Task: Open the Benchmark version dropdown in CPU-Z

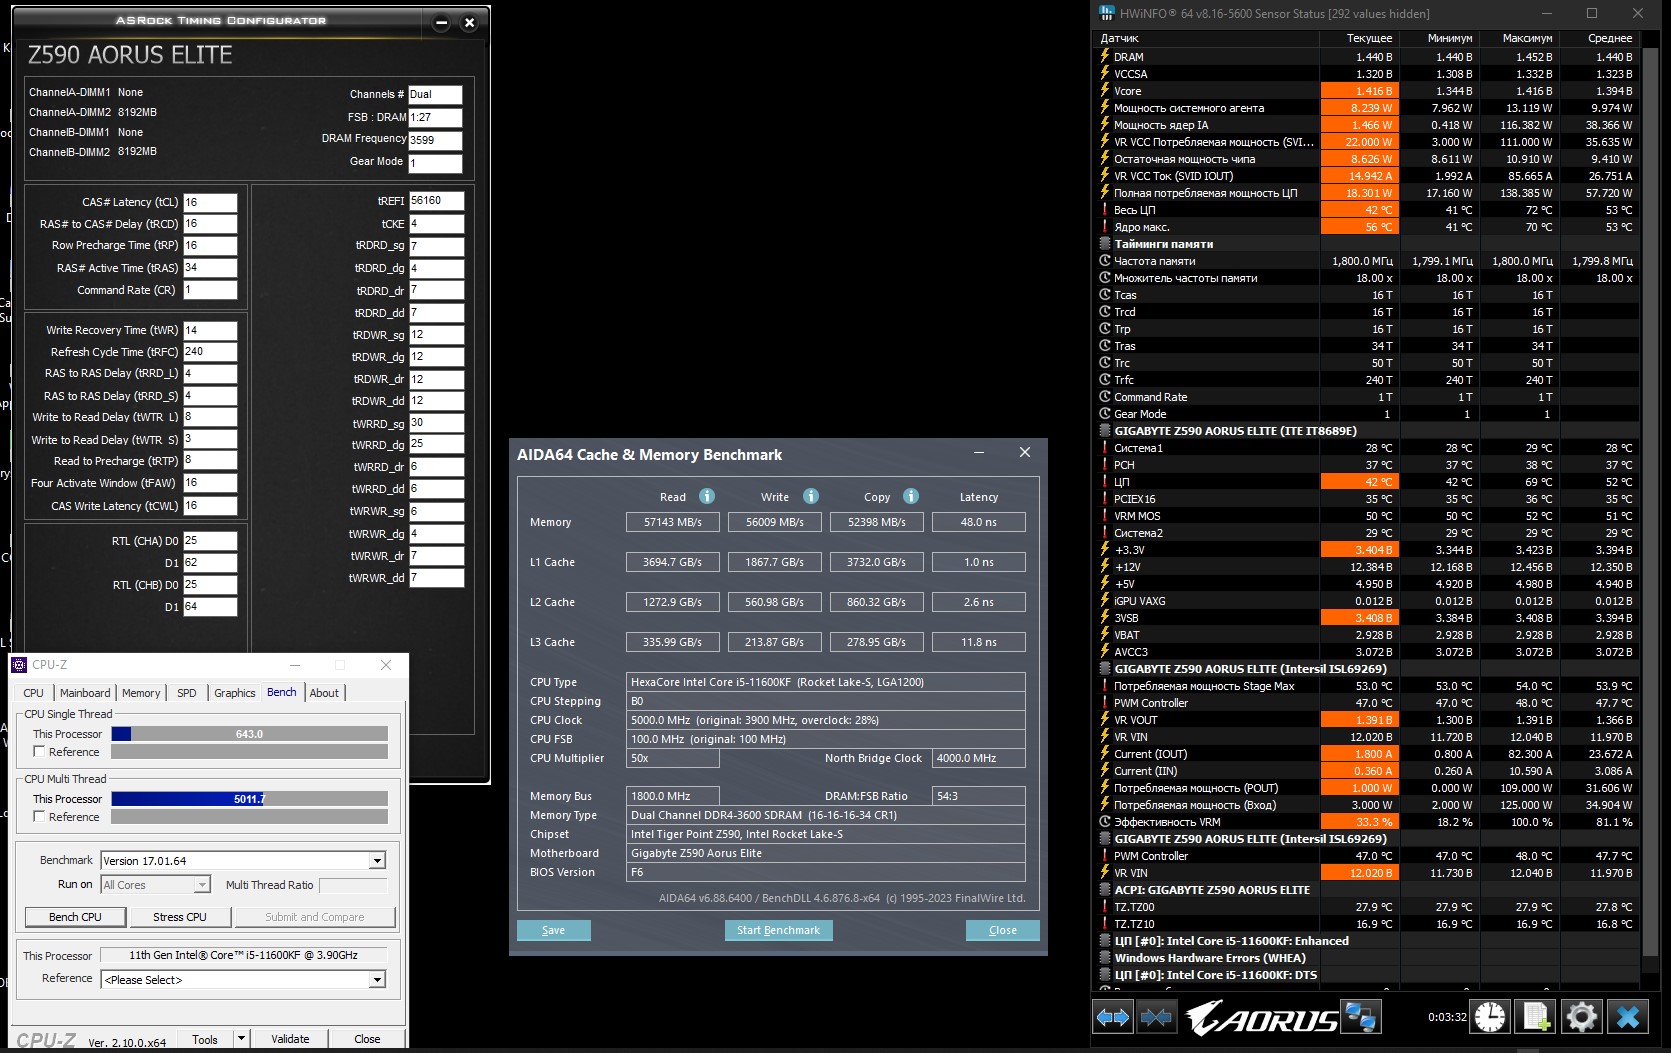Action: click(x=377, y=861)
